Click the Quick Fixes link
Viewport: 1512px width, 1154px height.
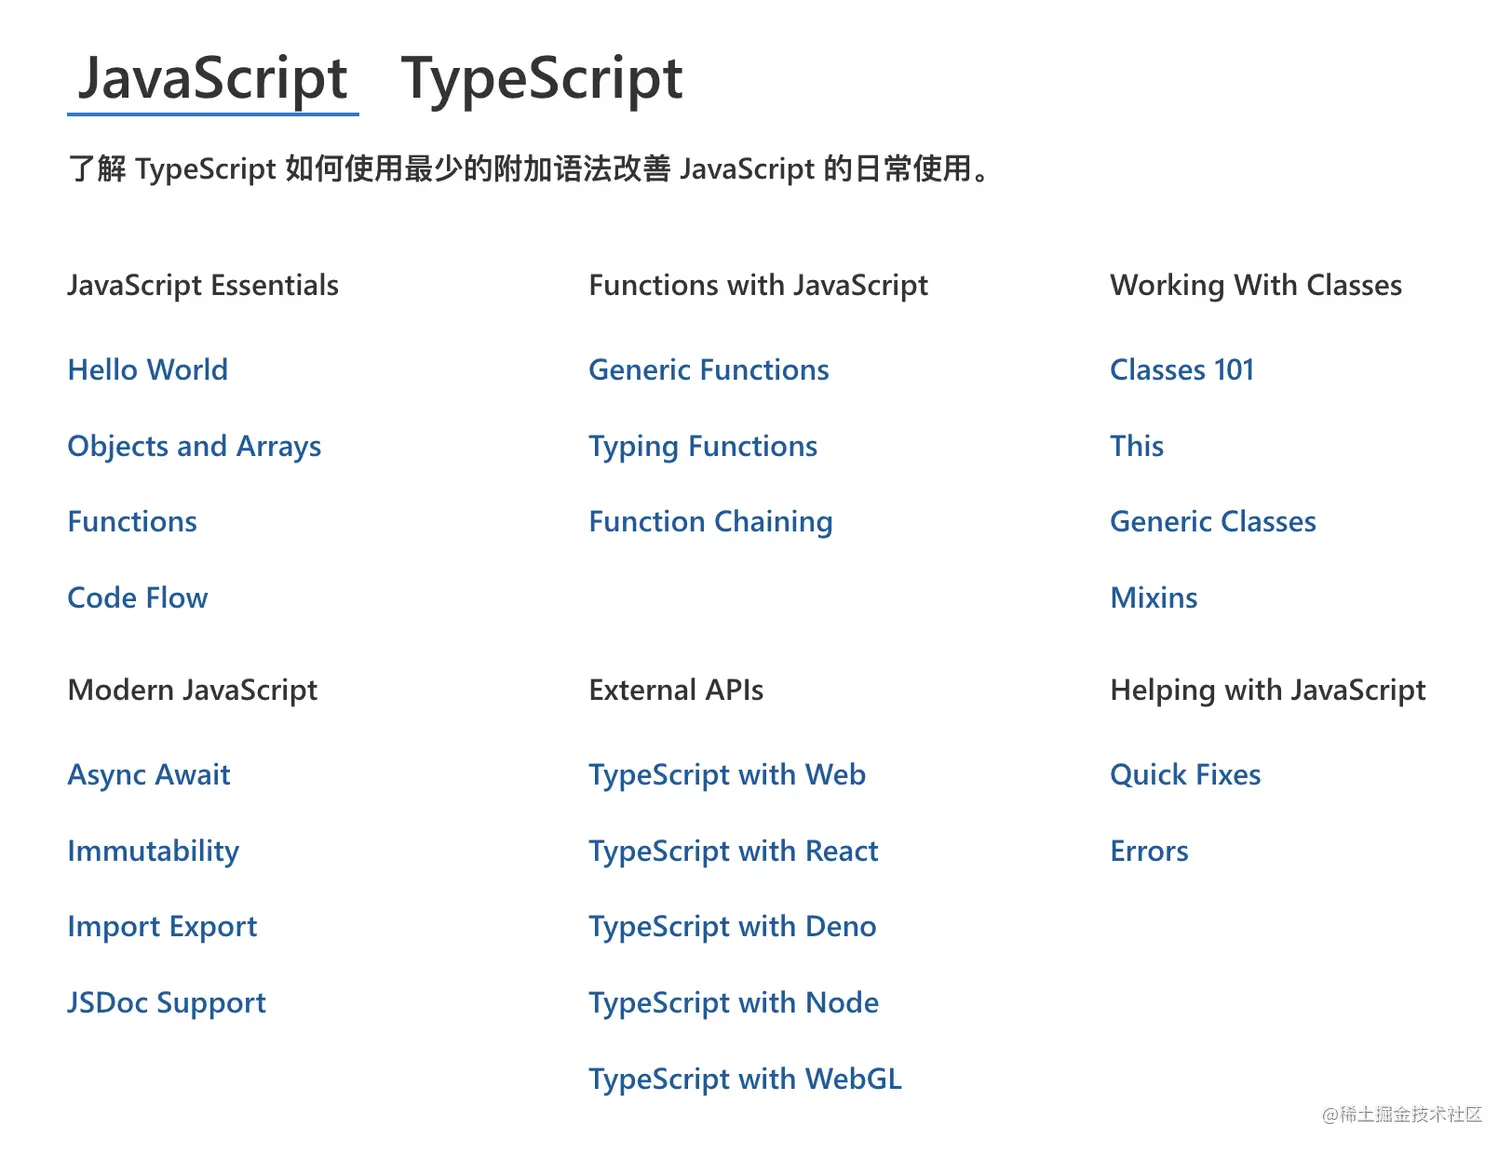(x=1186, y=775)
